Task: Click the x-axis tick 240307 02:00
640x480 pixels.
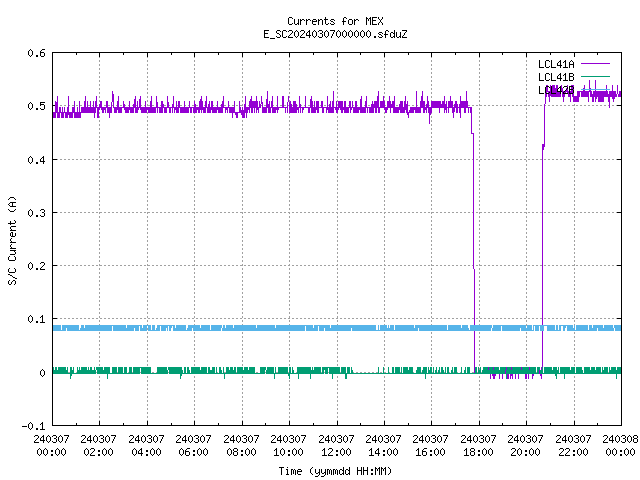Action: click(x=98, y=445)
